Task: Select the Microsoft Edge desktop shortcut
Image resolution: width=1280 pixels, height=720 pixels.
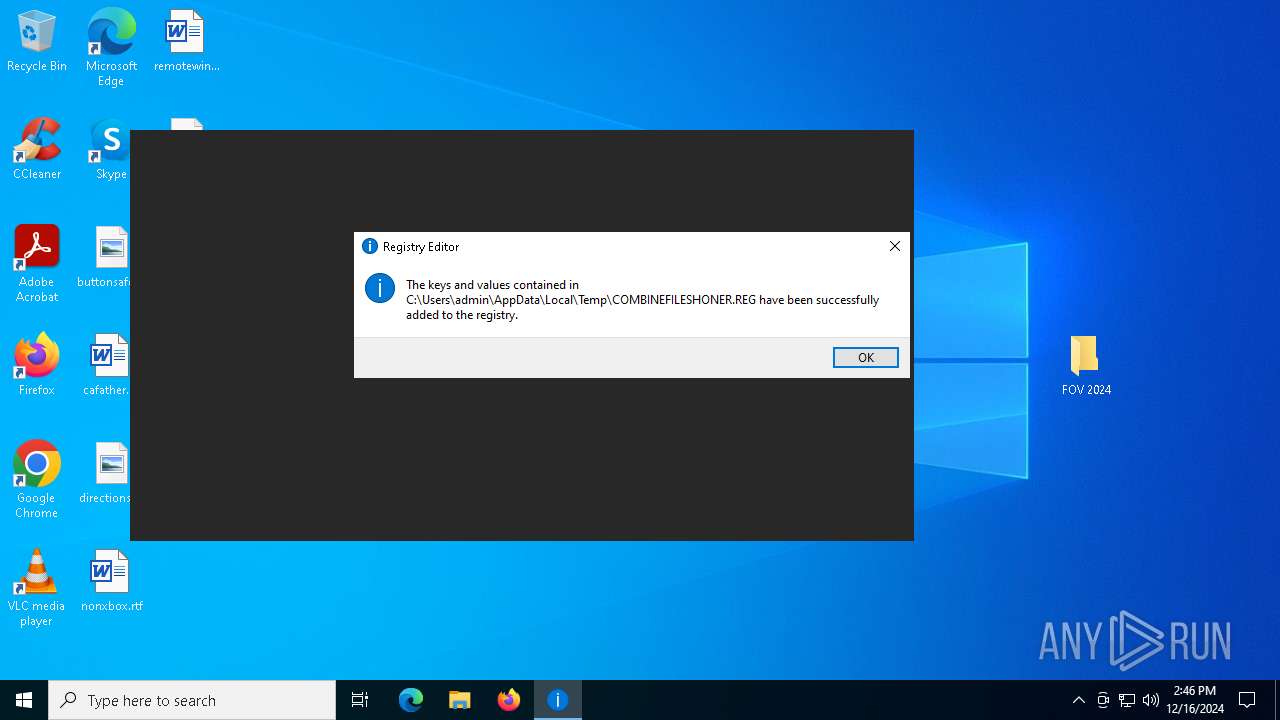Action: click(x=111, y=47)
